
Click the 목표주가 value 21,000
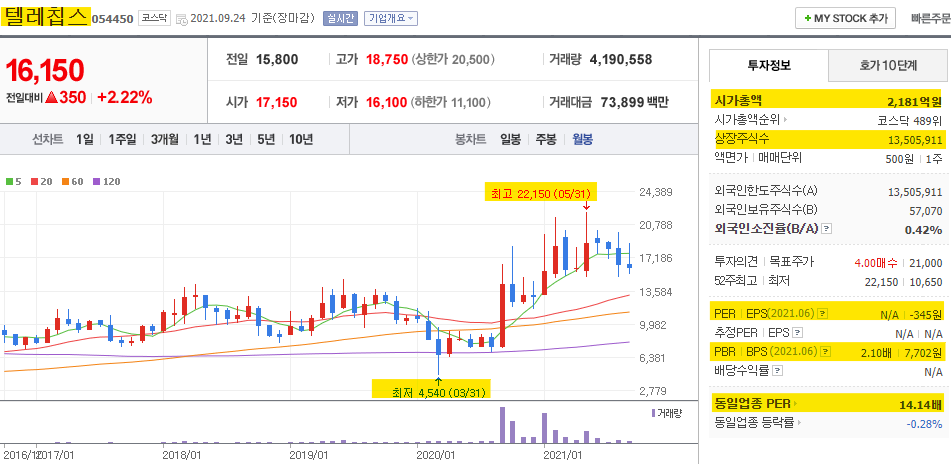coord(926,263)
